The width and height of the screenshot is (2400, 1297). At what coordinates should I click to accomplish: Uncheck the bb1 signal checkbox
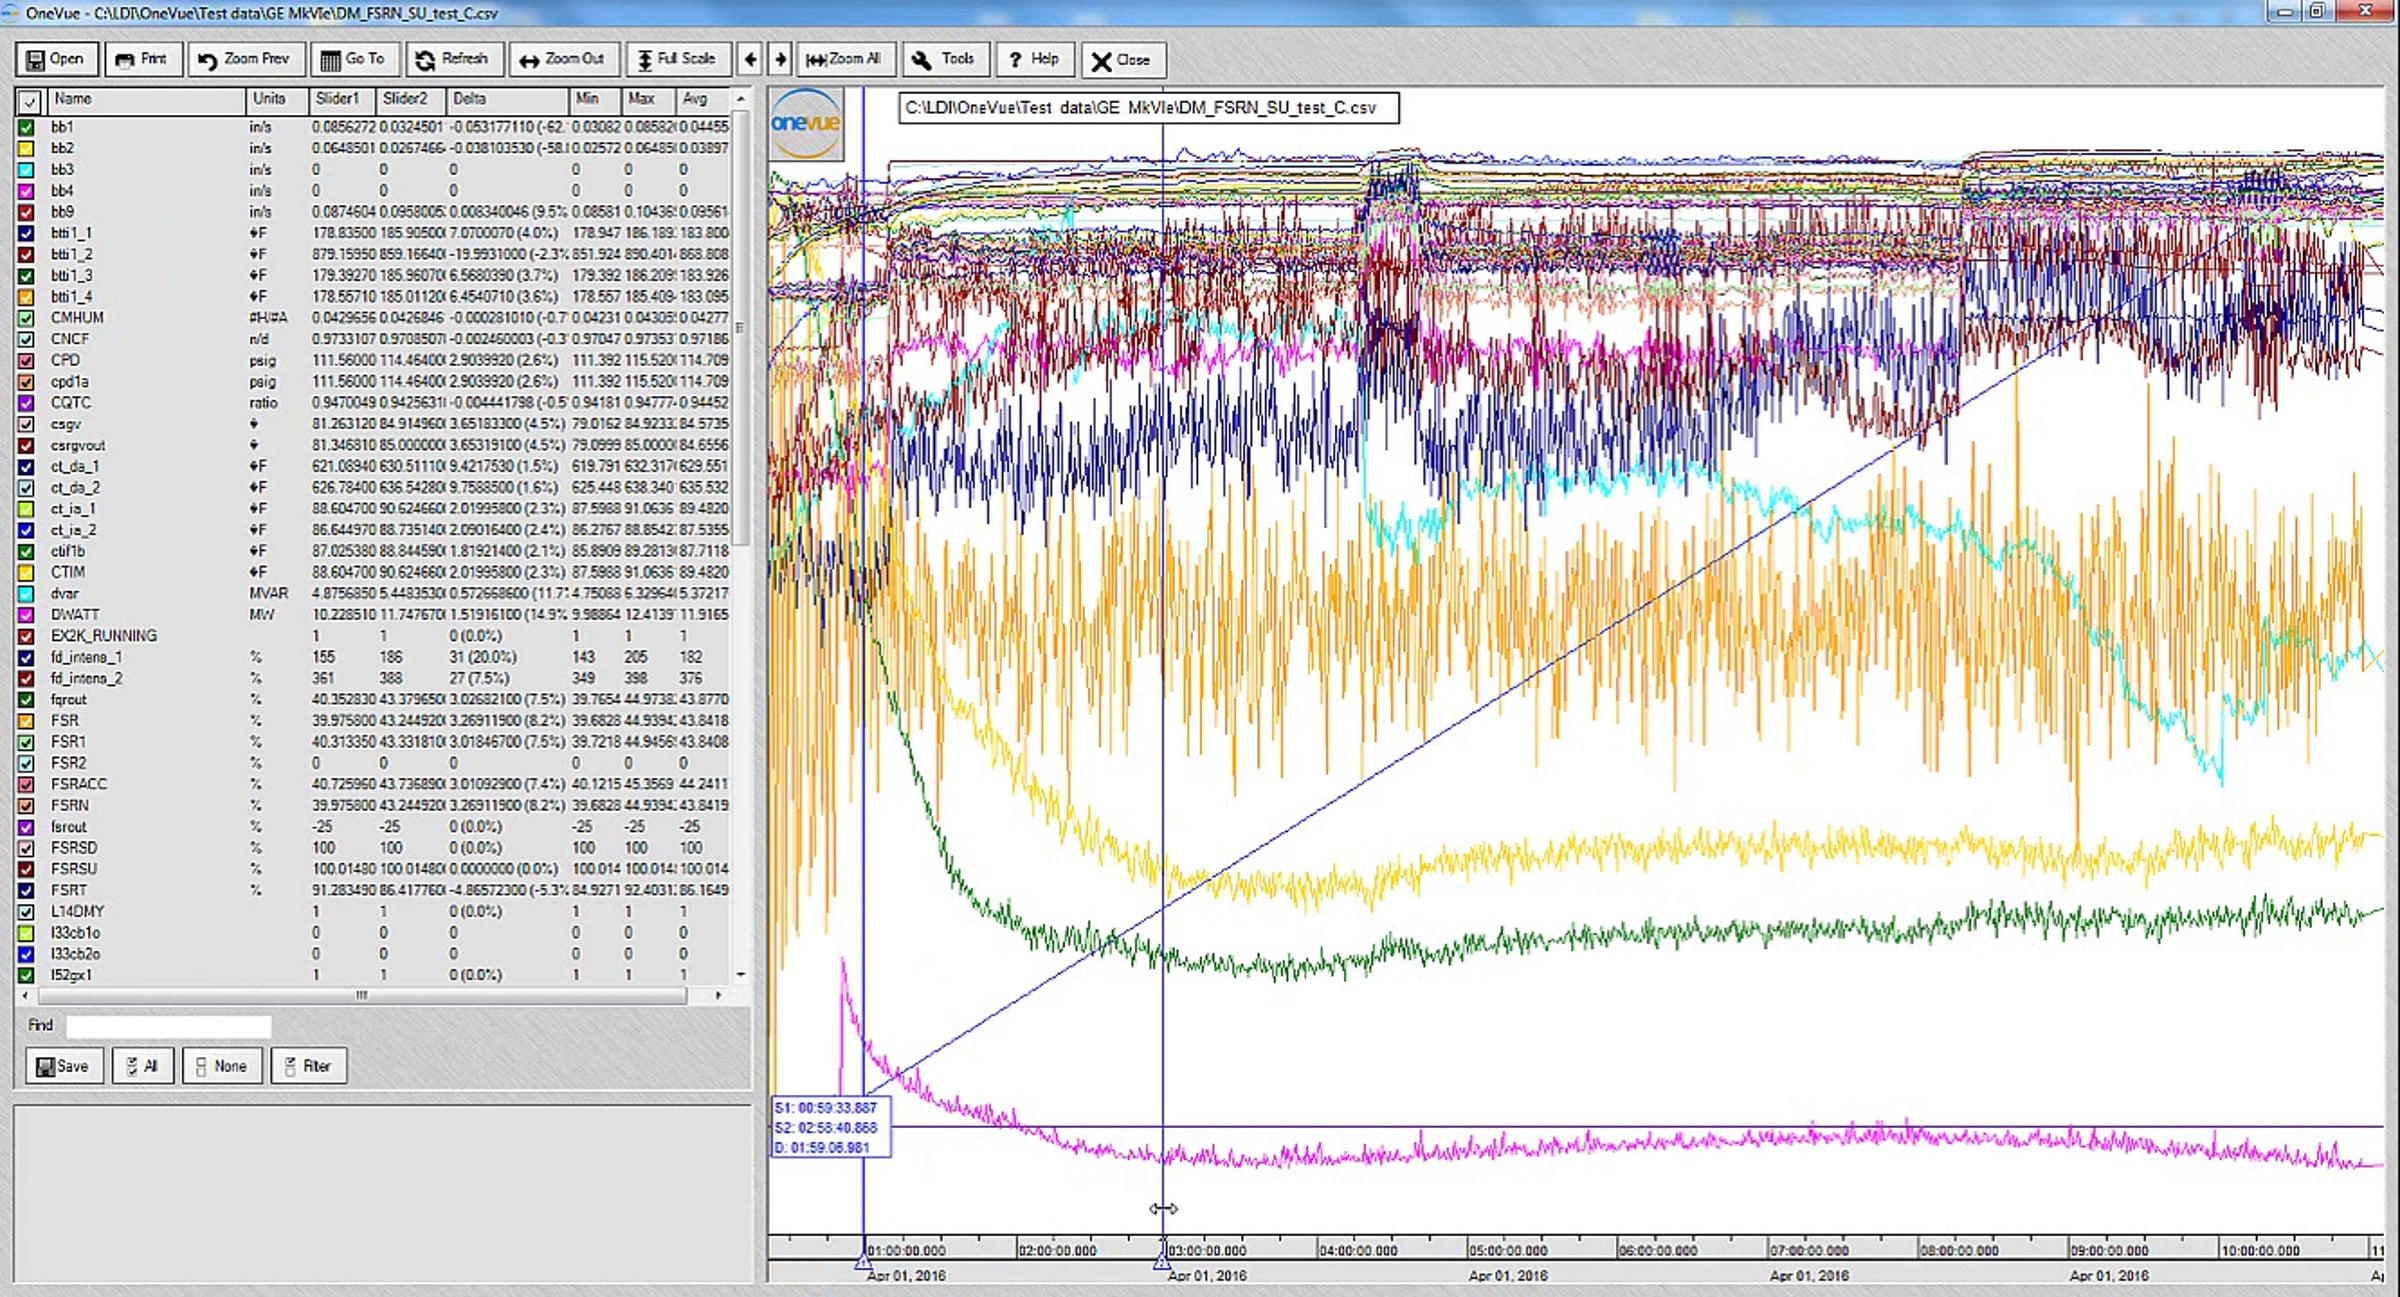[27, 128]
